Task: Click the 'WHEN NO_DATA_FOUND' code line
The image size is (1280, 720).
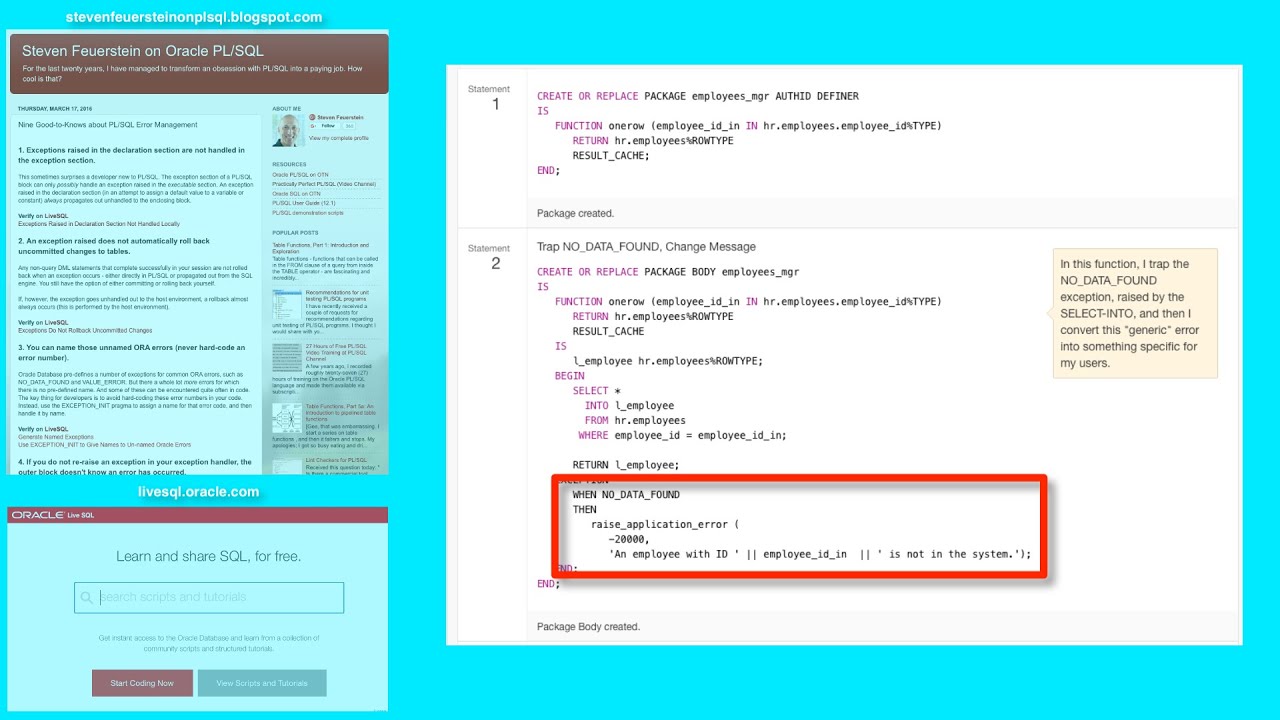Action: (626, 495)
